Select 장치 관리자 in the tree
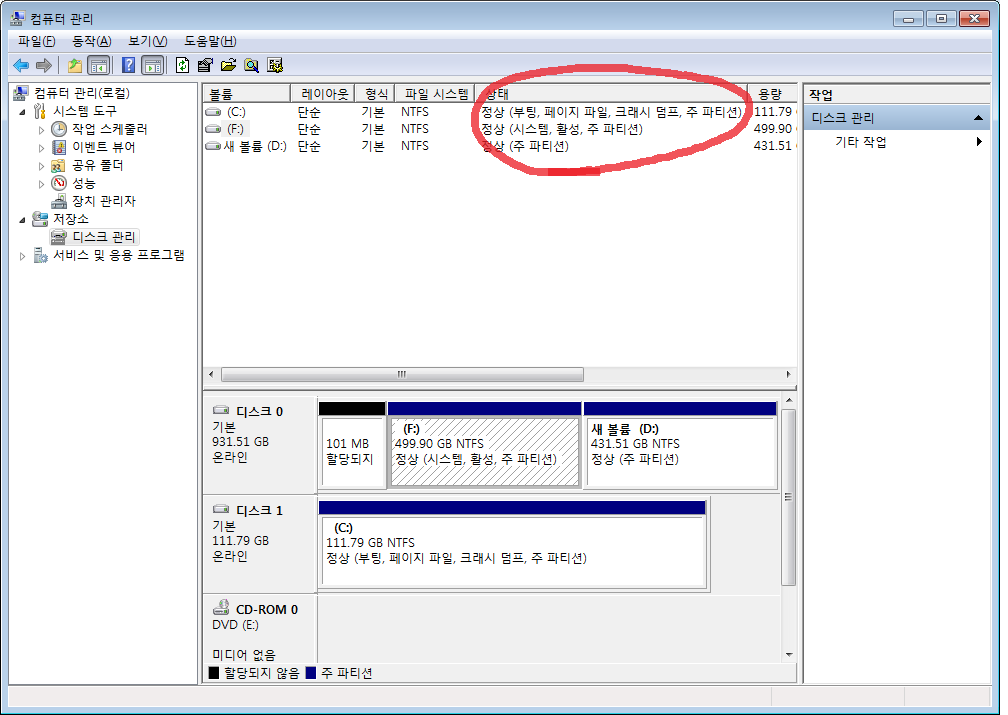The width and height of the screenshot is (1008, 715). [103, 201]
